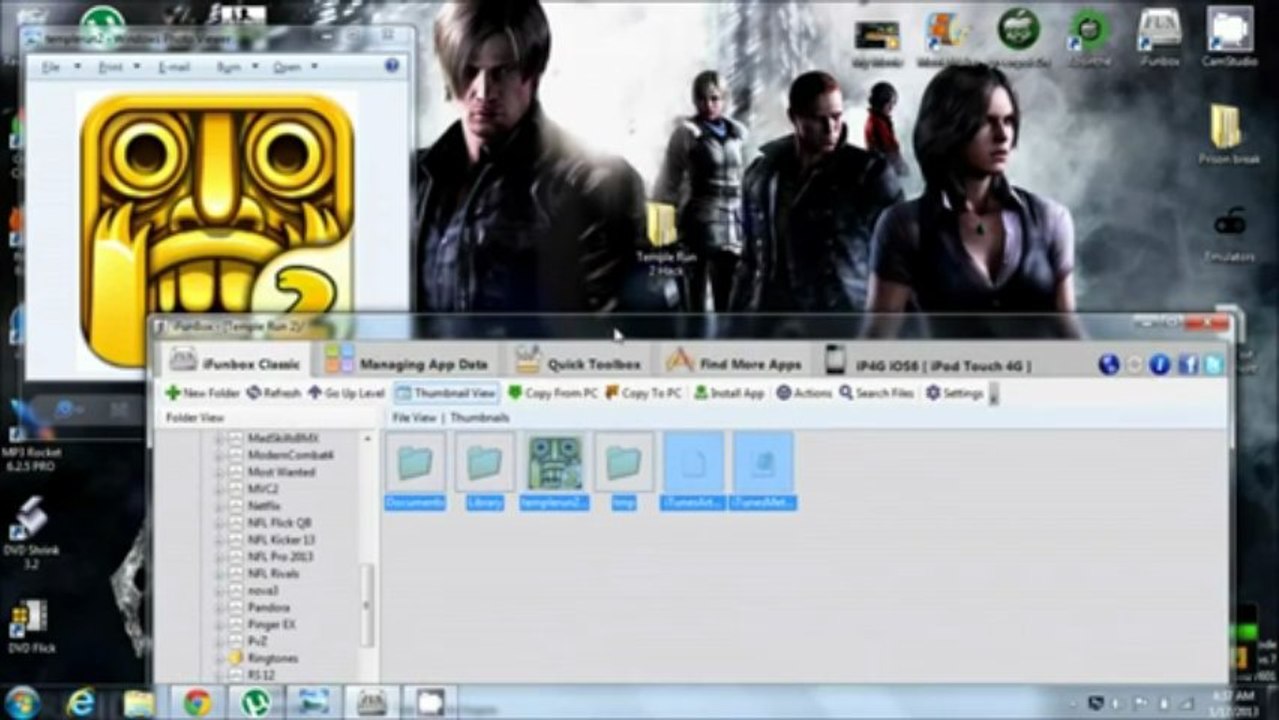Open DVD Shrink 3.2 desktop icon
Screen dimensions: 1279x720
pyautogui.click(x=33, y=533)
